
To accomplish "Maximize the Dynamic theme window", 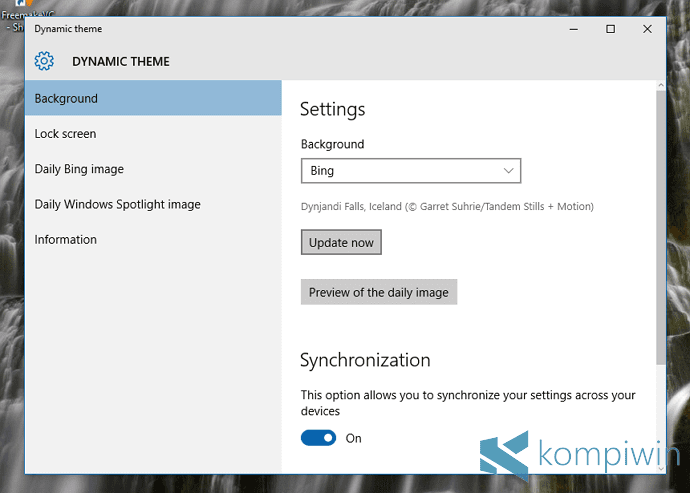I will 610,29.
